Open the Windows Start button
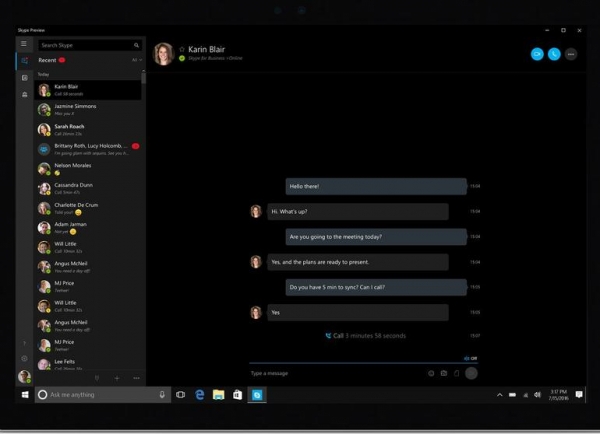This screenshot has height=434, width=600. point(25,395)
